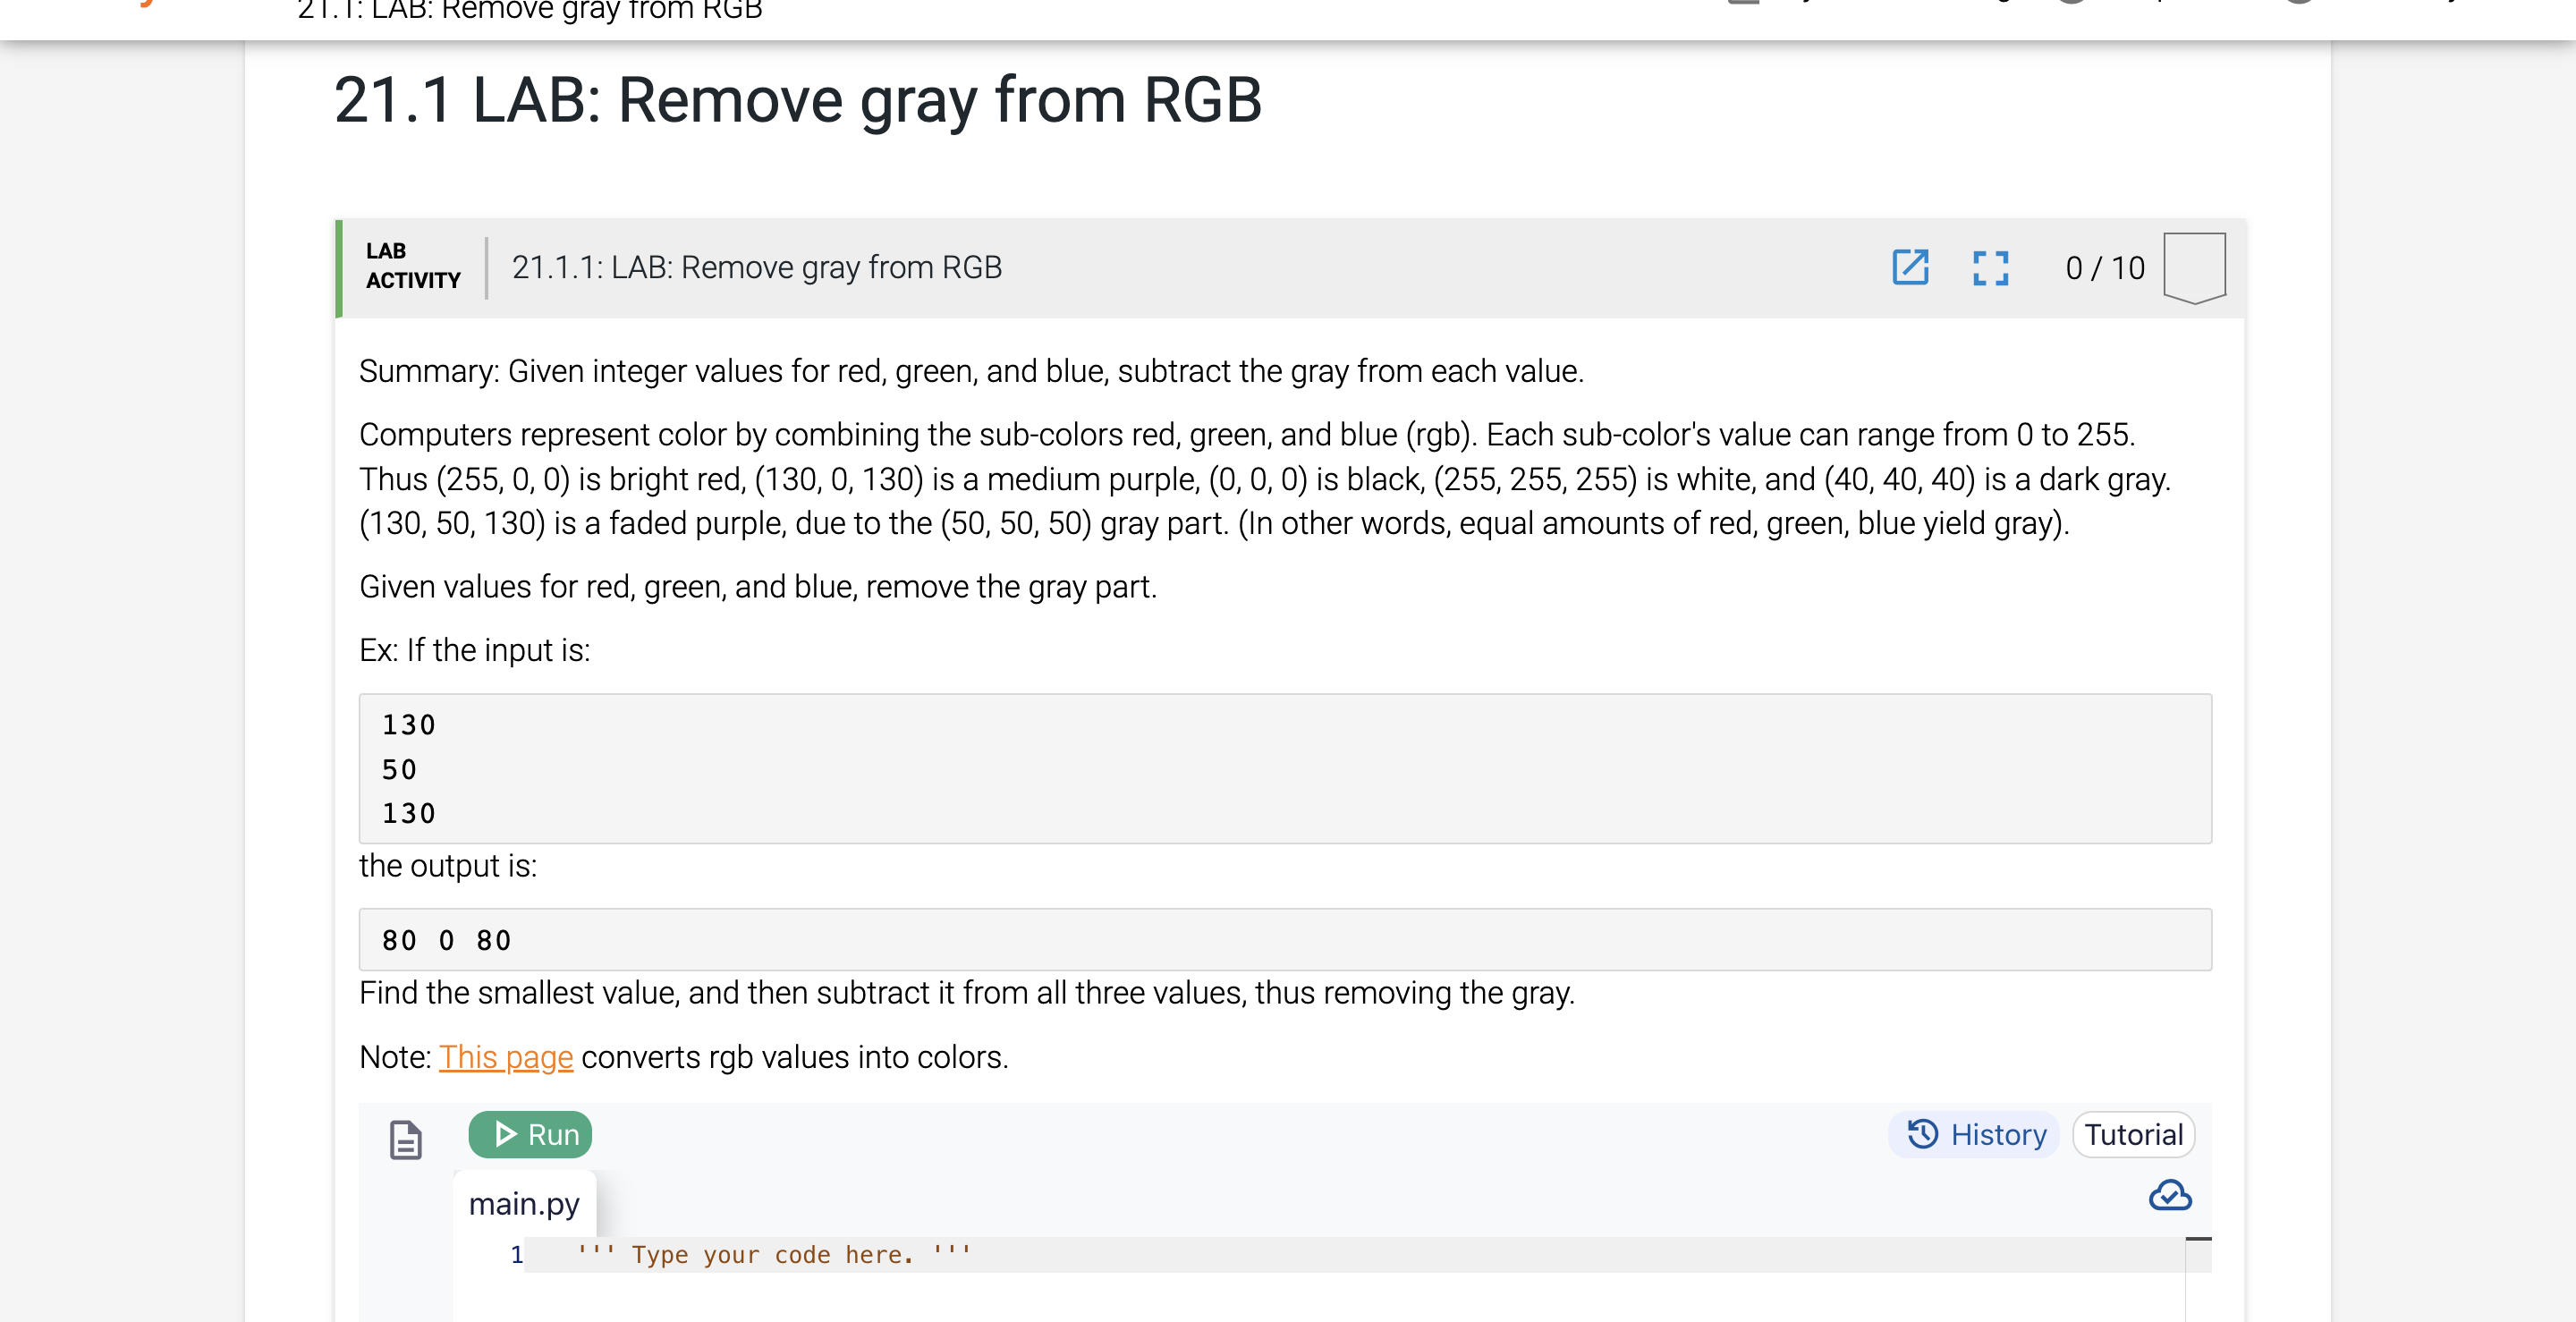Open the lab activity in a new window
2576x1322 pixels.
click(x=1911, y=267)
